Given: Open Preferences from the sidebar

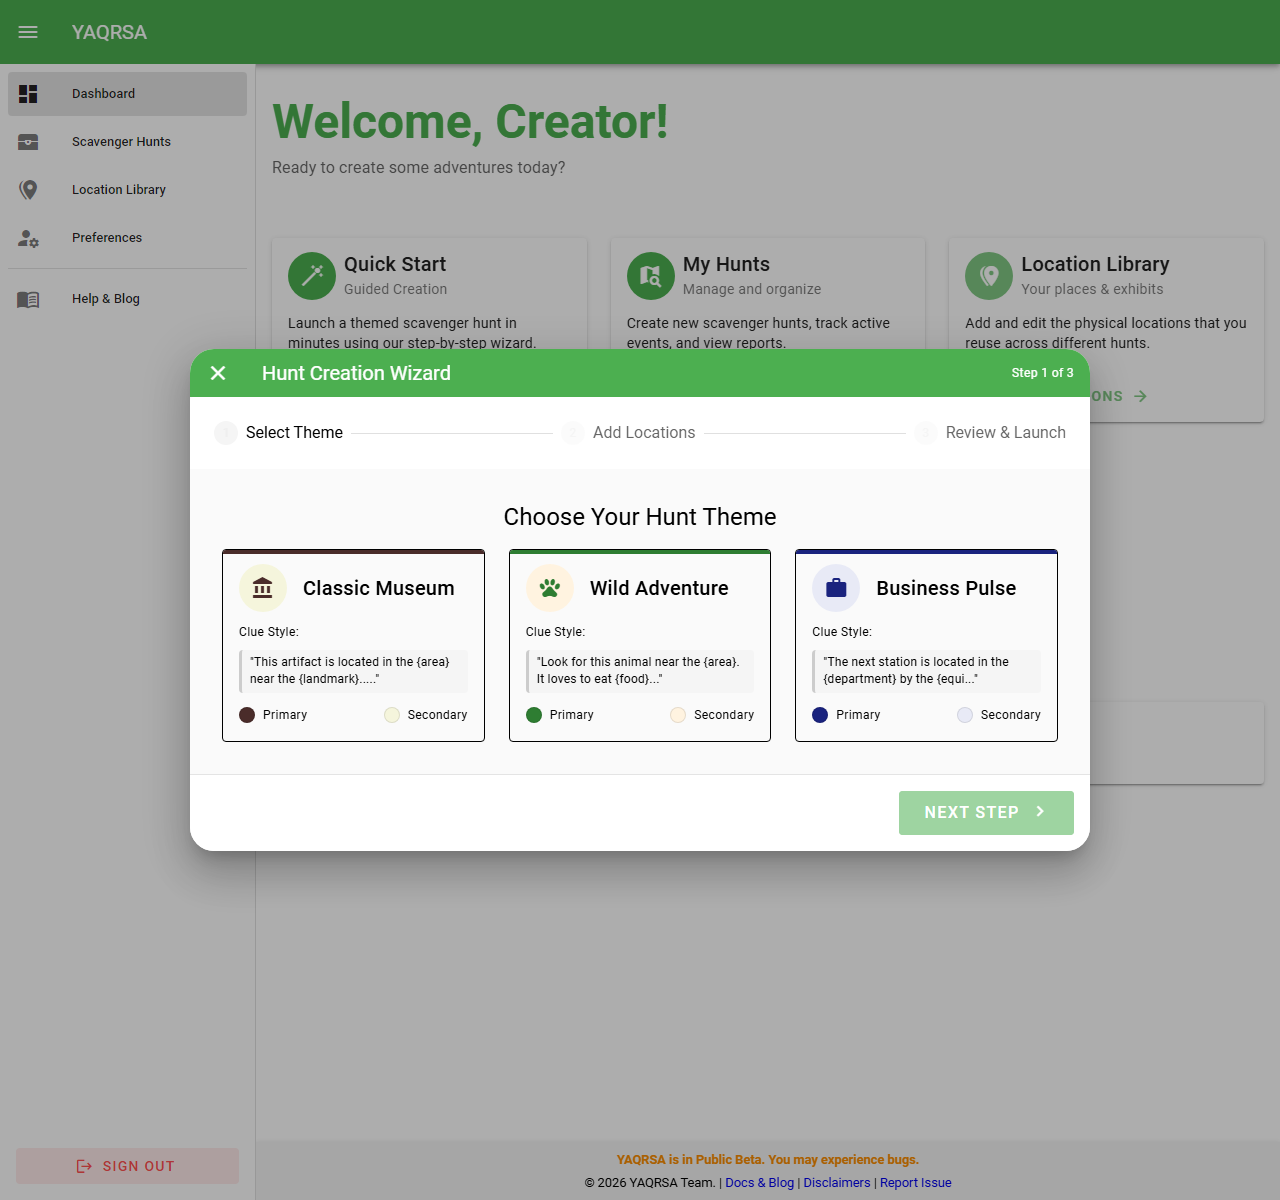Looking at the screenshot, I should click(128, 238).
